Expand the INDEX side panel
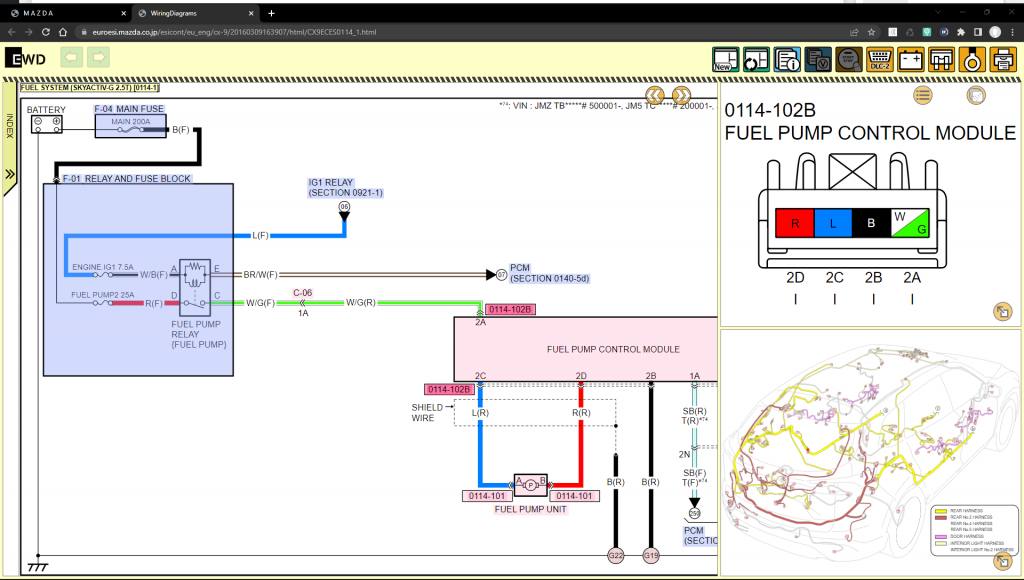 [x=10, y=173]
